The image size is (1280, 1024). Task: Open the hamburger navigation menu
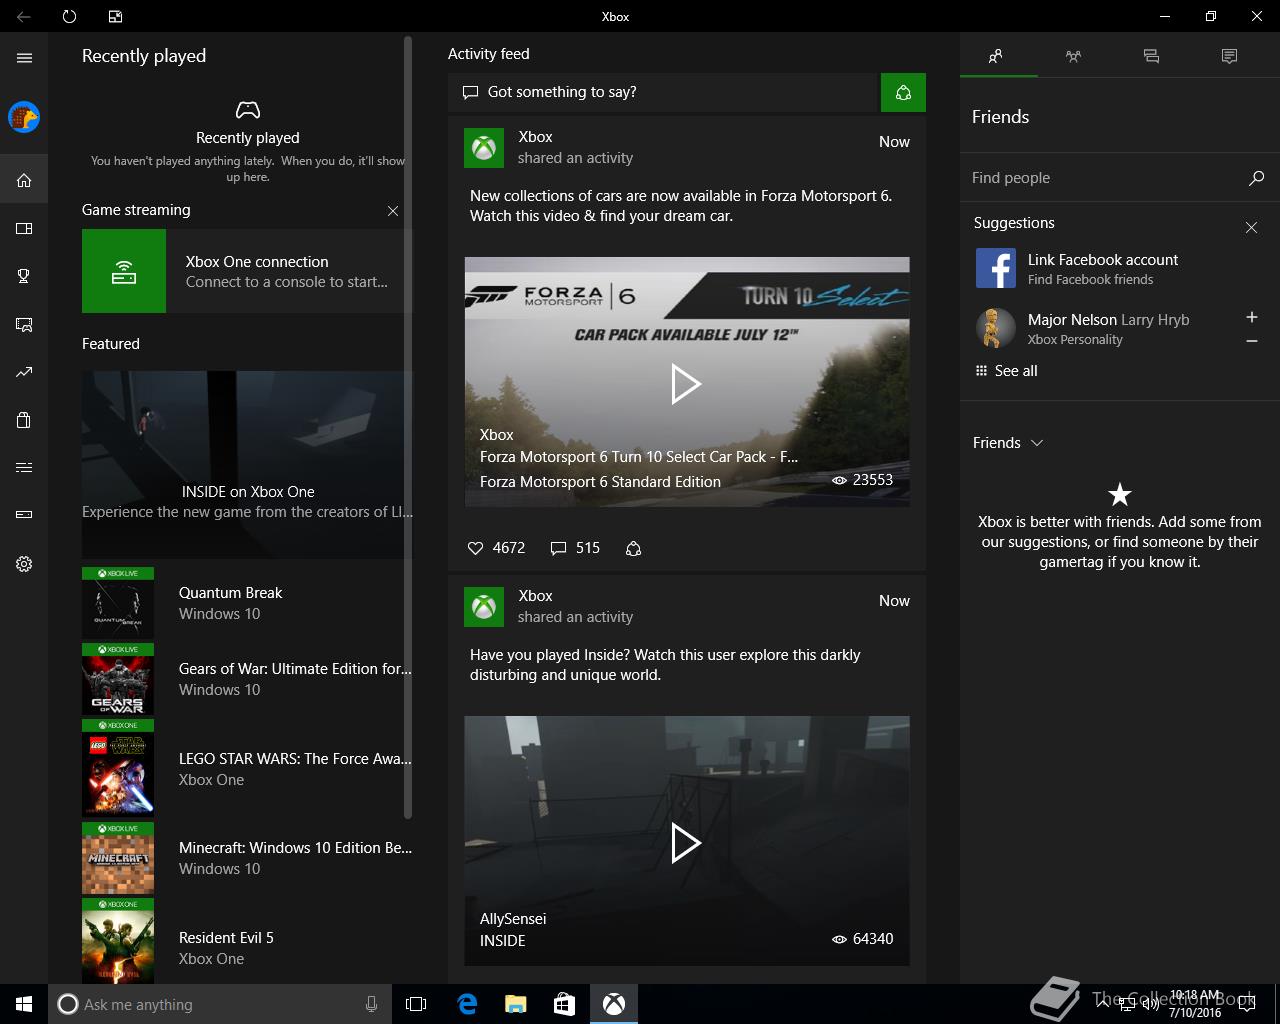click(x=24, y=58)
